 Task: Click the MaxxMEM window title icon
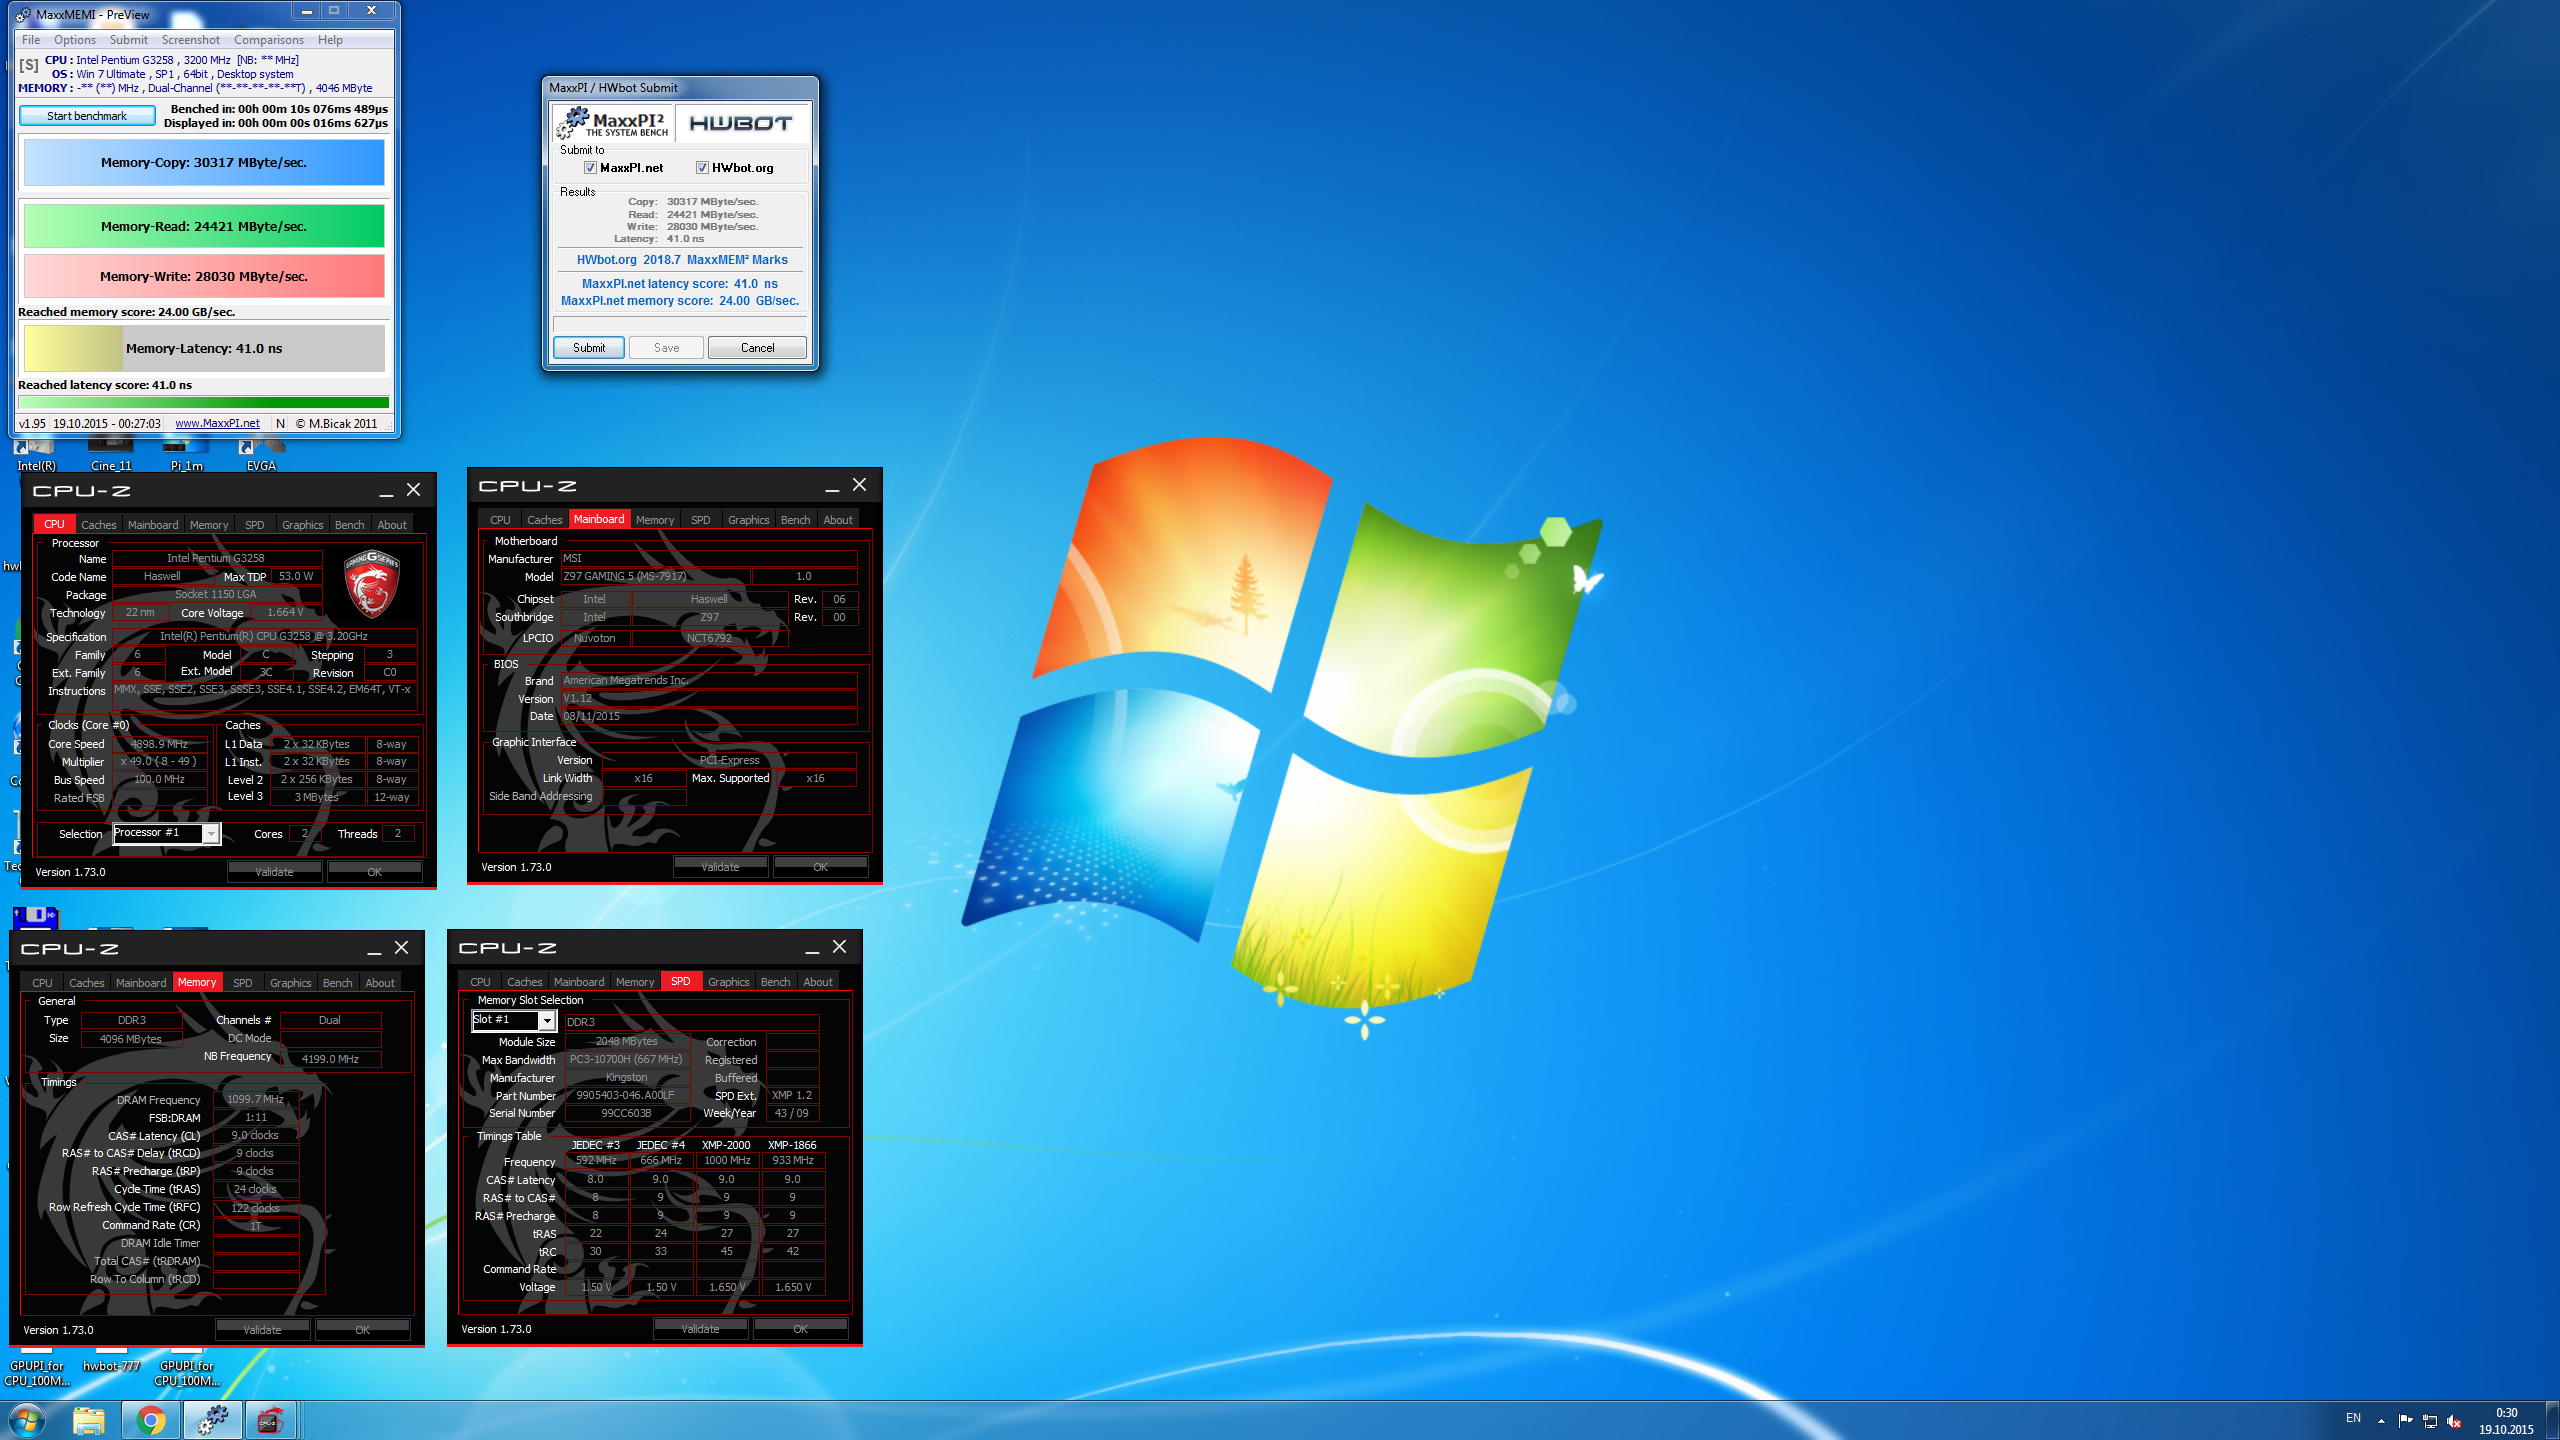(23, 14)
